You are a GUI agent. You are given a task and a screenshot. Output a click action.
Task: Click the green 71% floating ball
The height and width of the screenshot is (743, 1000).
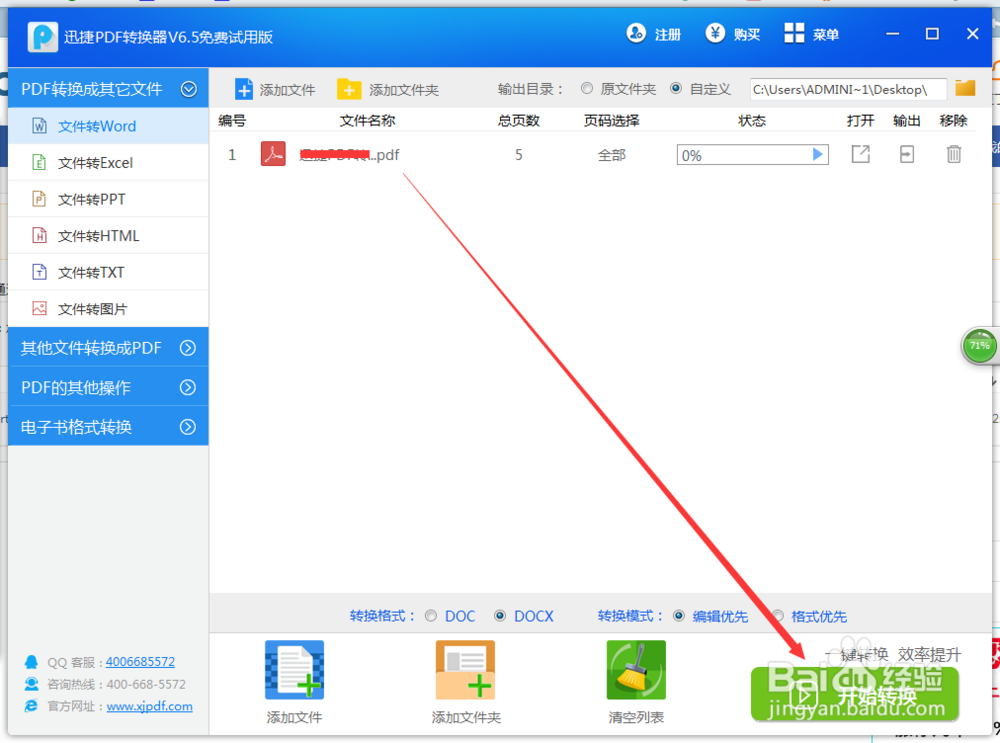click(x=979, y=346)
